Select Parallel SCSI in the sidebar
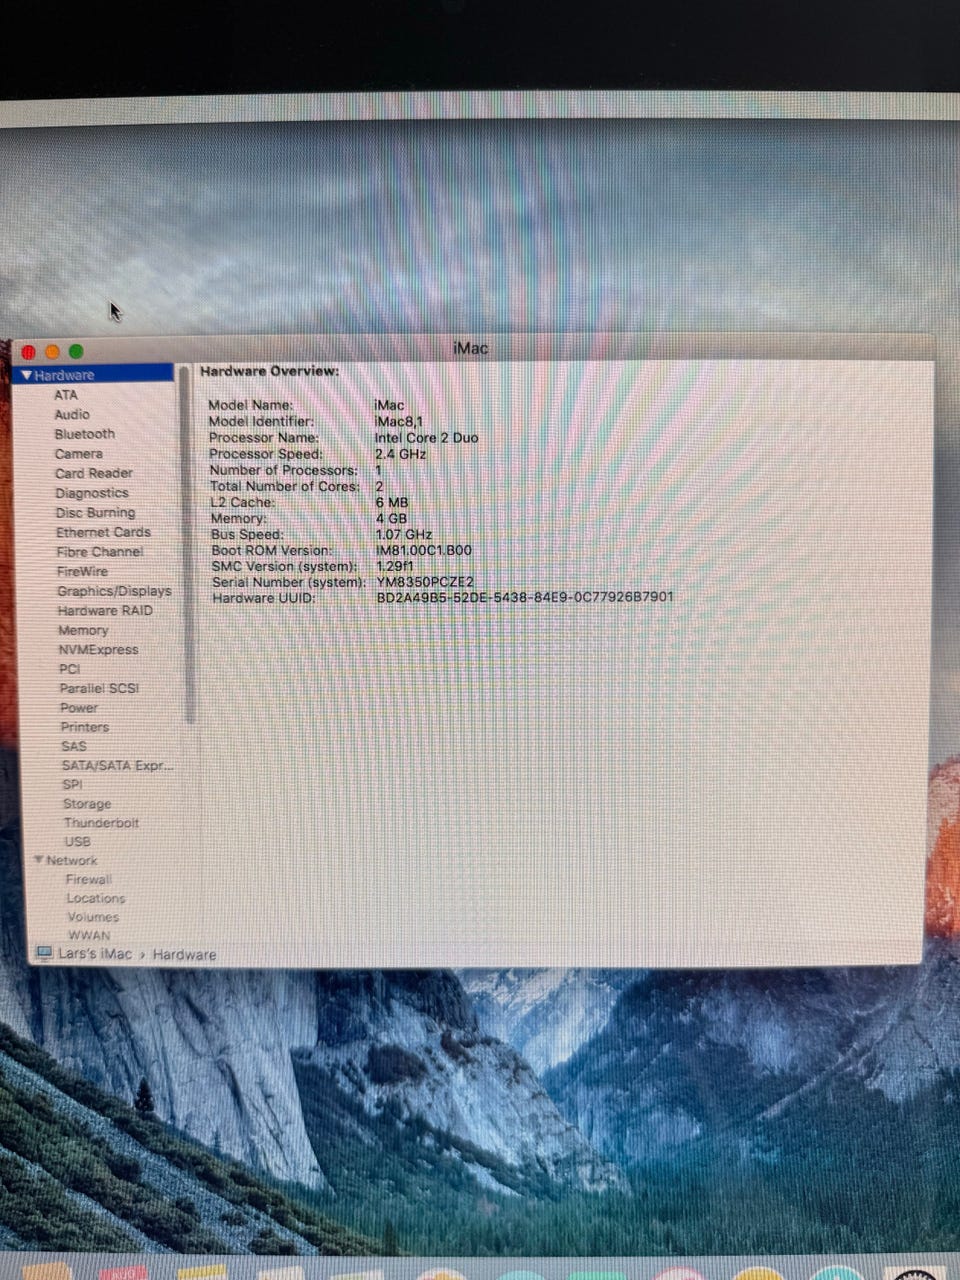The height and width of the screenshot is (1280, 960). point(99,688)
